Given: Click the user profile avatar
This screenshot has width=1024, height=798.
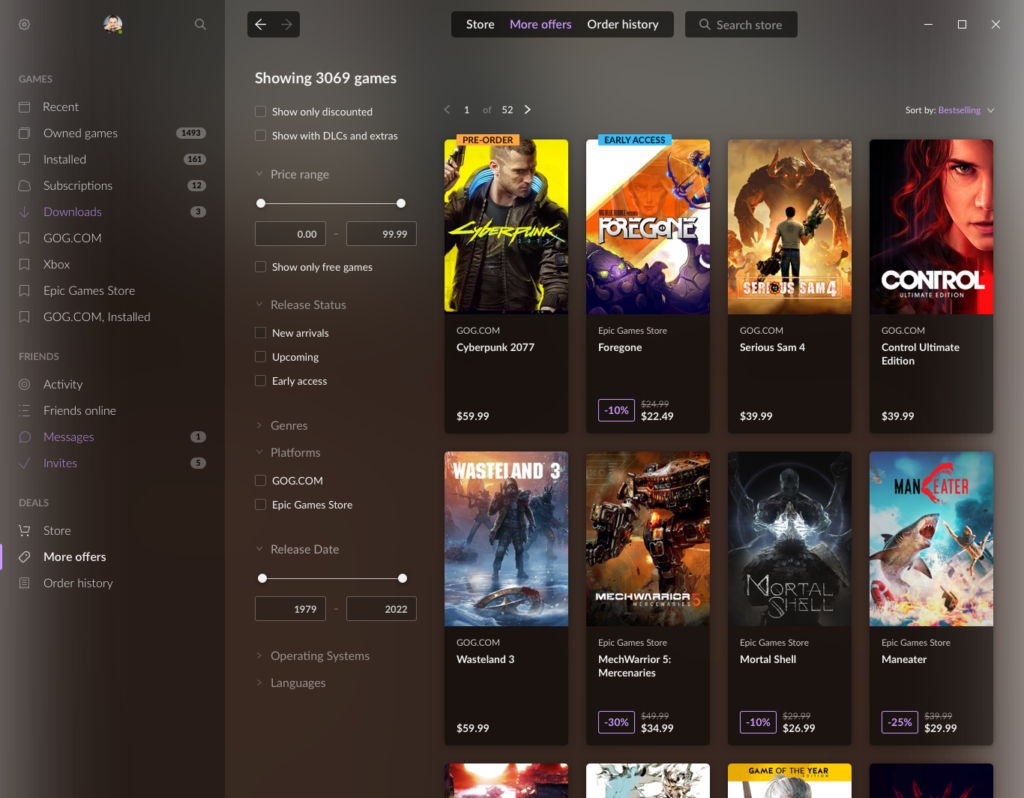Looking at the screenshot, I should click(x=112, y=24).
